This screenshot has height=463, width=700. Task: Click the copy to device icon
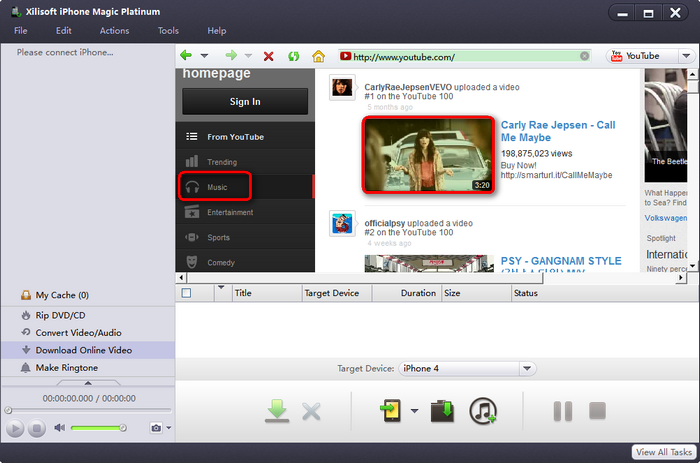pyautogui.click(x=390, y=410)
